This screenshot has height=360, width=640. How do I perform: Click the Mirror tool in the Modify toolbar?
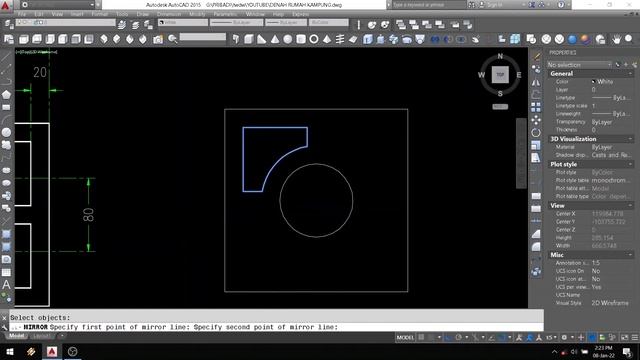536,82
